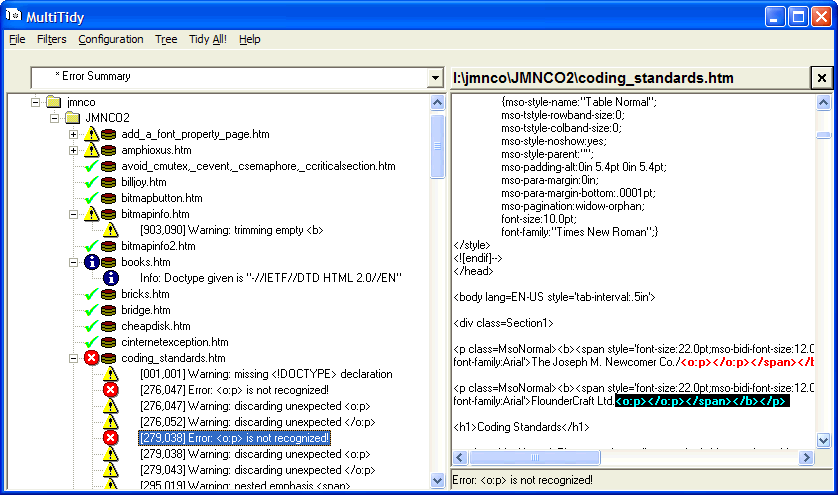838x495 pixels.
Task: Collapse the jmnco folder node
Action: pos(35,102)
